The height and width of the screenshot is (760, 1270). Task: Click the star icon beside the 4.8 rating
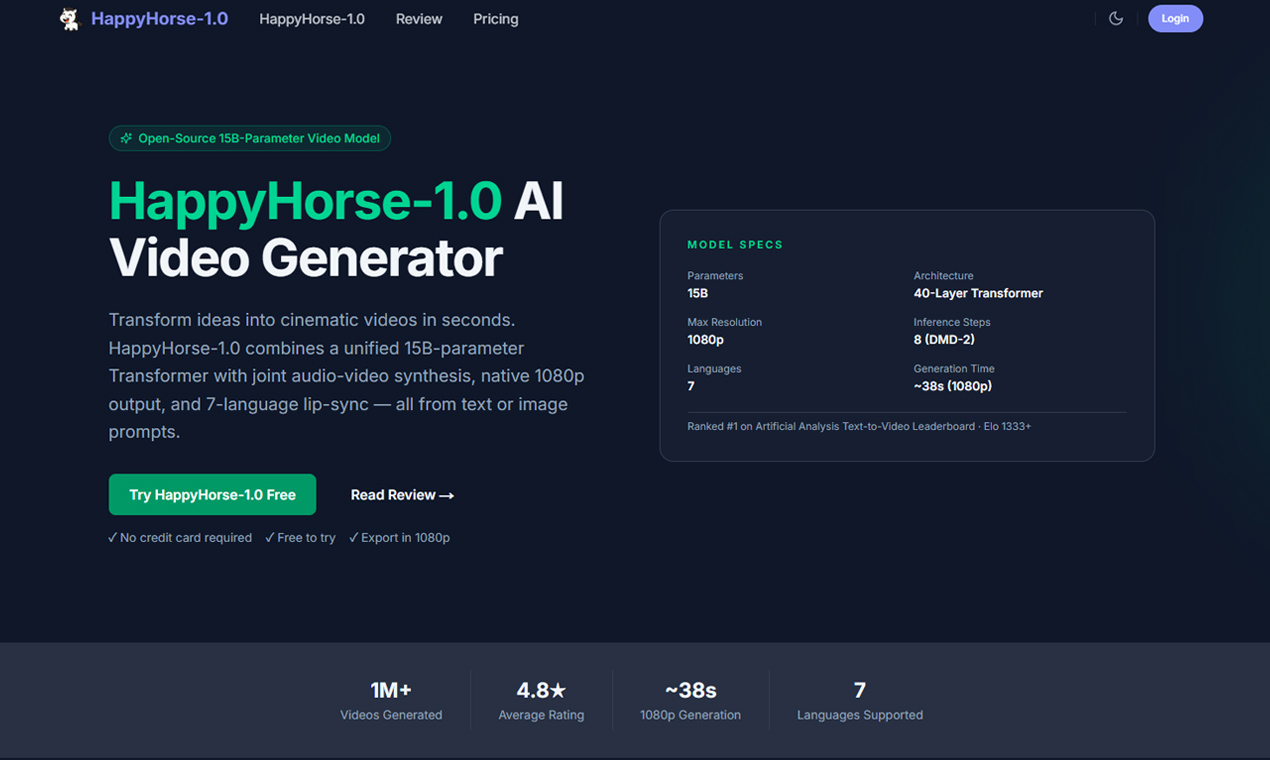tap(558, 689)
